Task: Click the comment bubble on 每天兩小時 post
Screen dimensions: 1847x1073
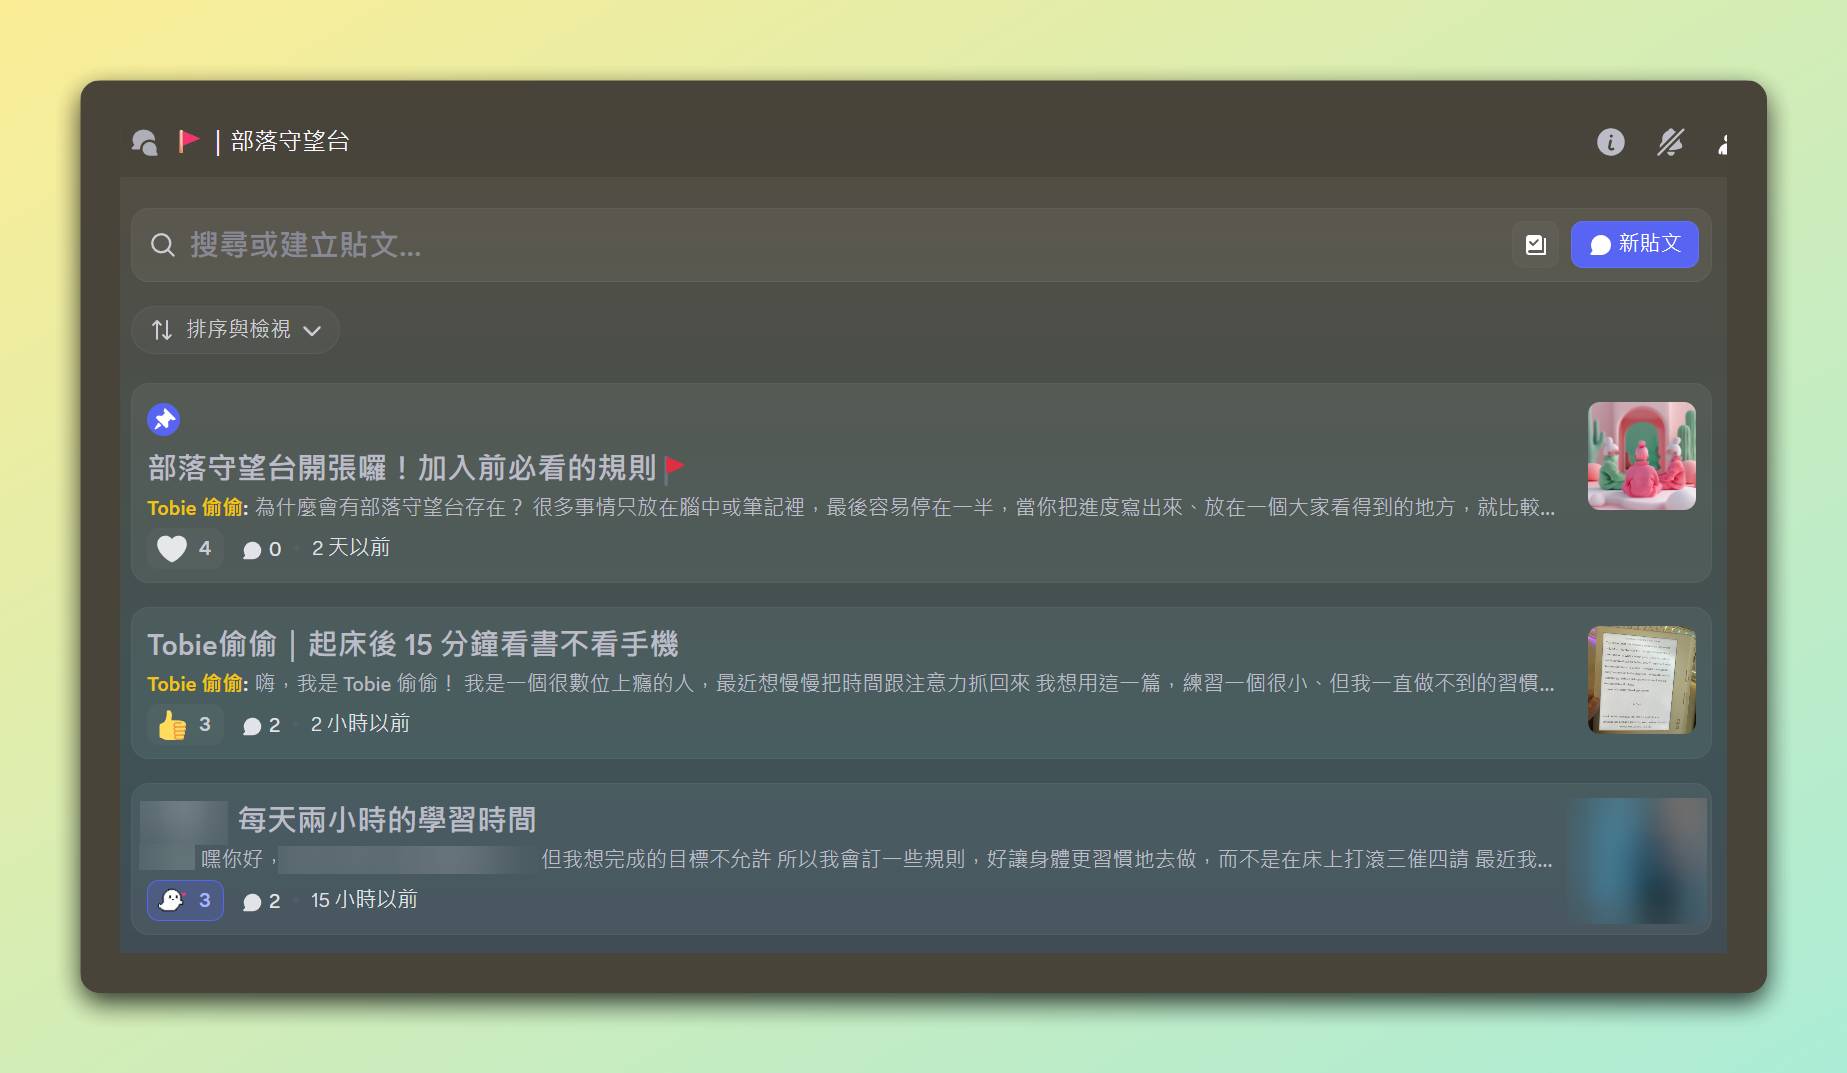Action: tap(252, 901)
